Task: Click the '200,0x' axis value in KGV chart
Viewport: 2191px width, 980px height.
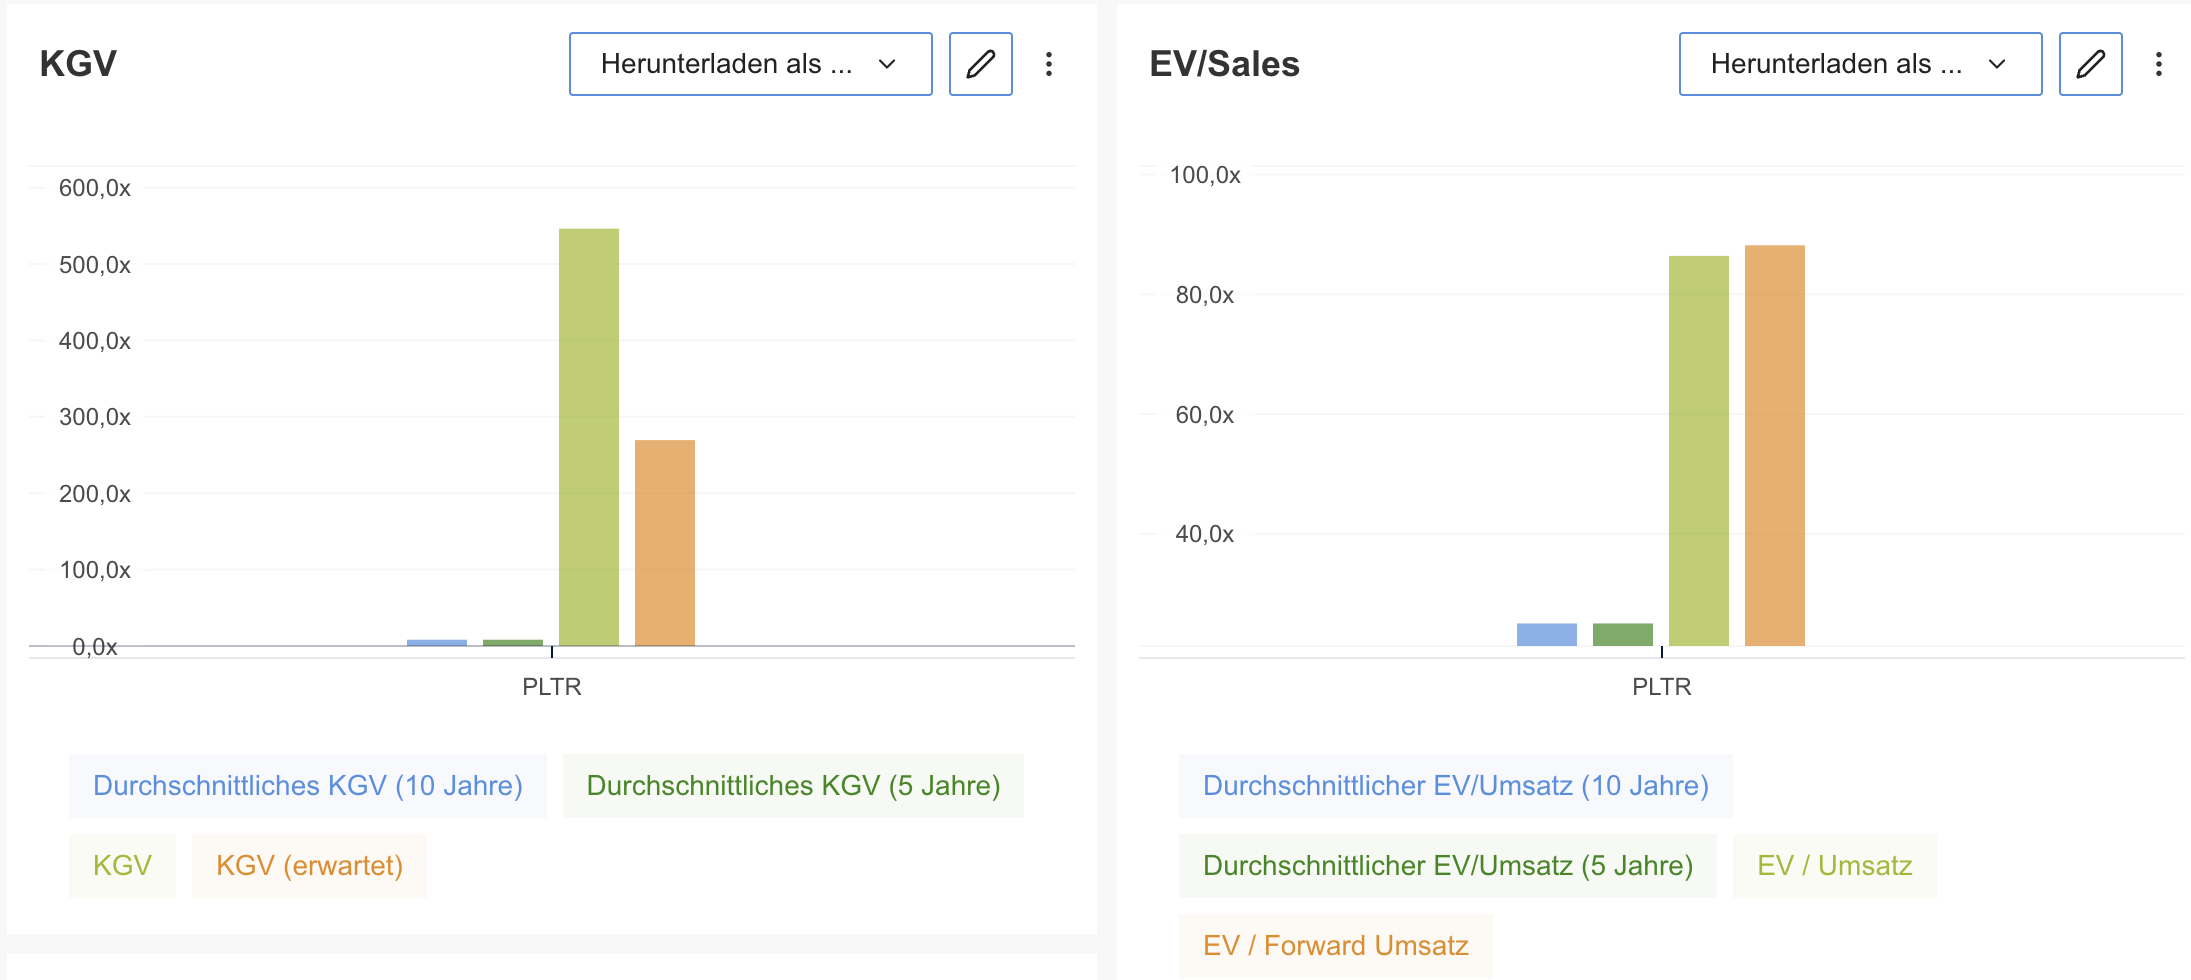Action: click(95, 494)
